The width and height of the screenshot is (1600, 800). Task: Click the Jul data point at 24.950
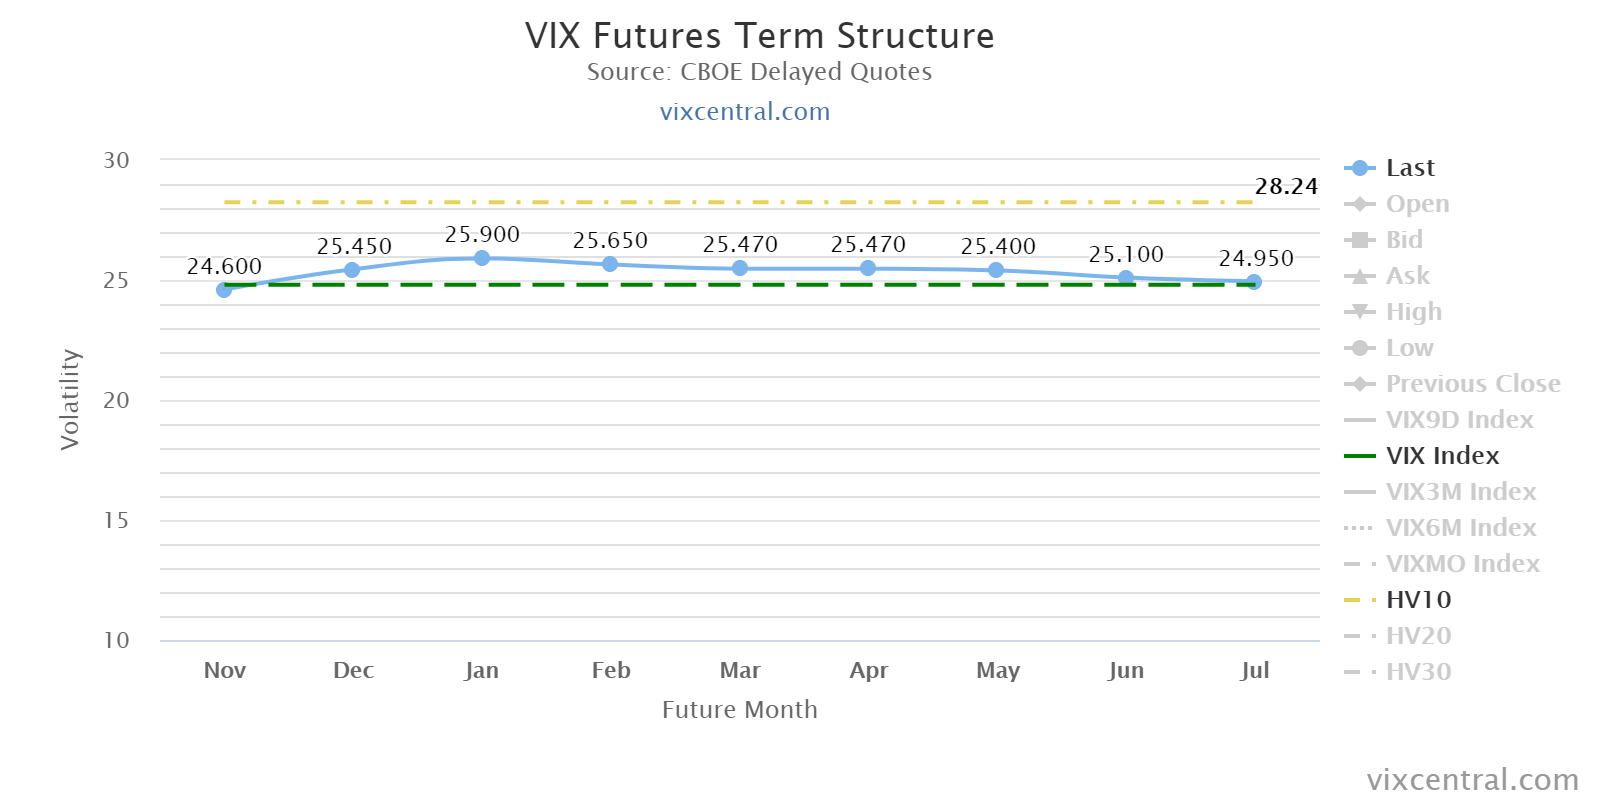[x=1254, y=282]
